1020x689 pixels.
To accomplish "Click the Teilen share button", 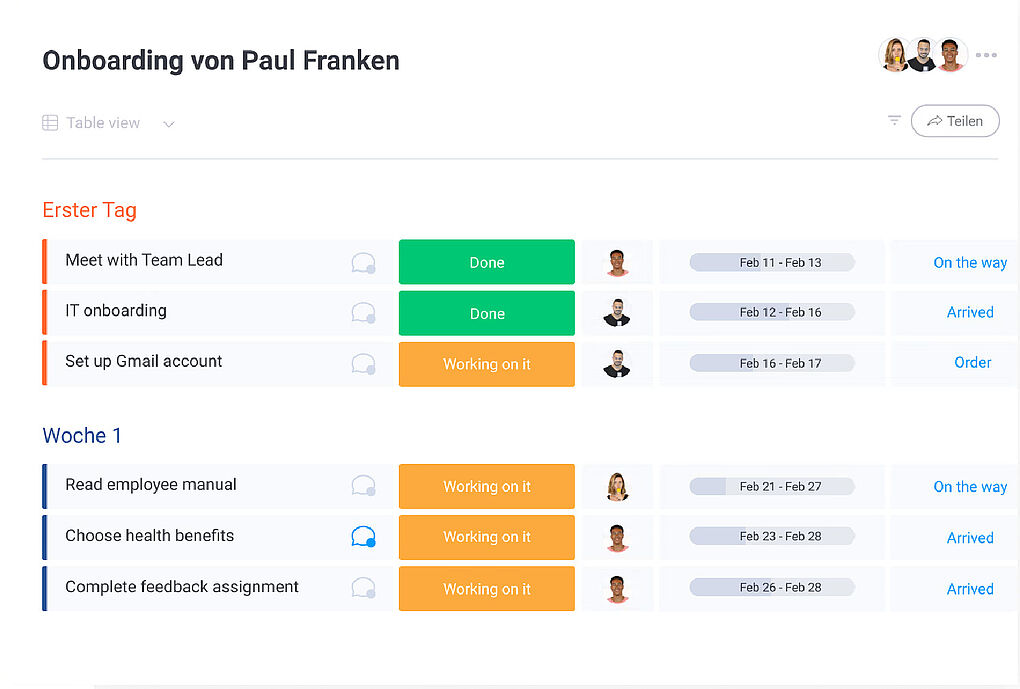I will coord(954,121).
